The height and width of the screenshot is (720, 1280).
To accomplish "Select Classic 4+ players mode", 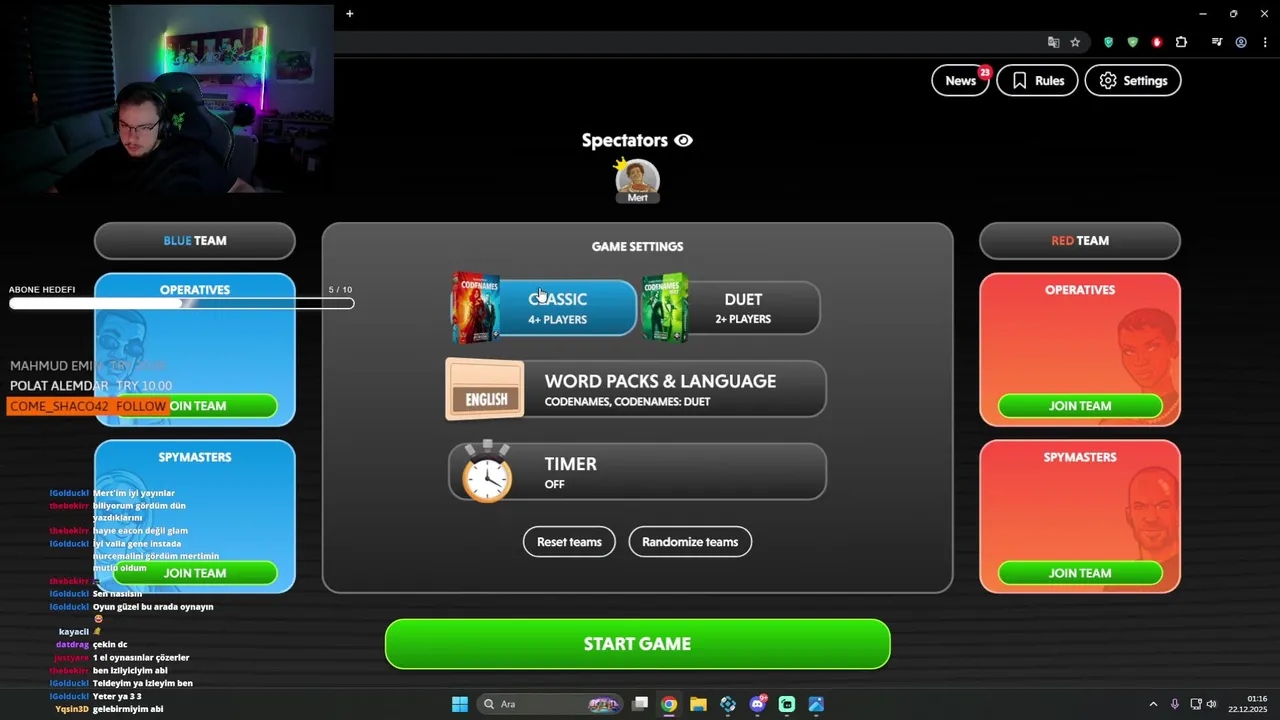I will point(544,308).
